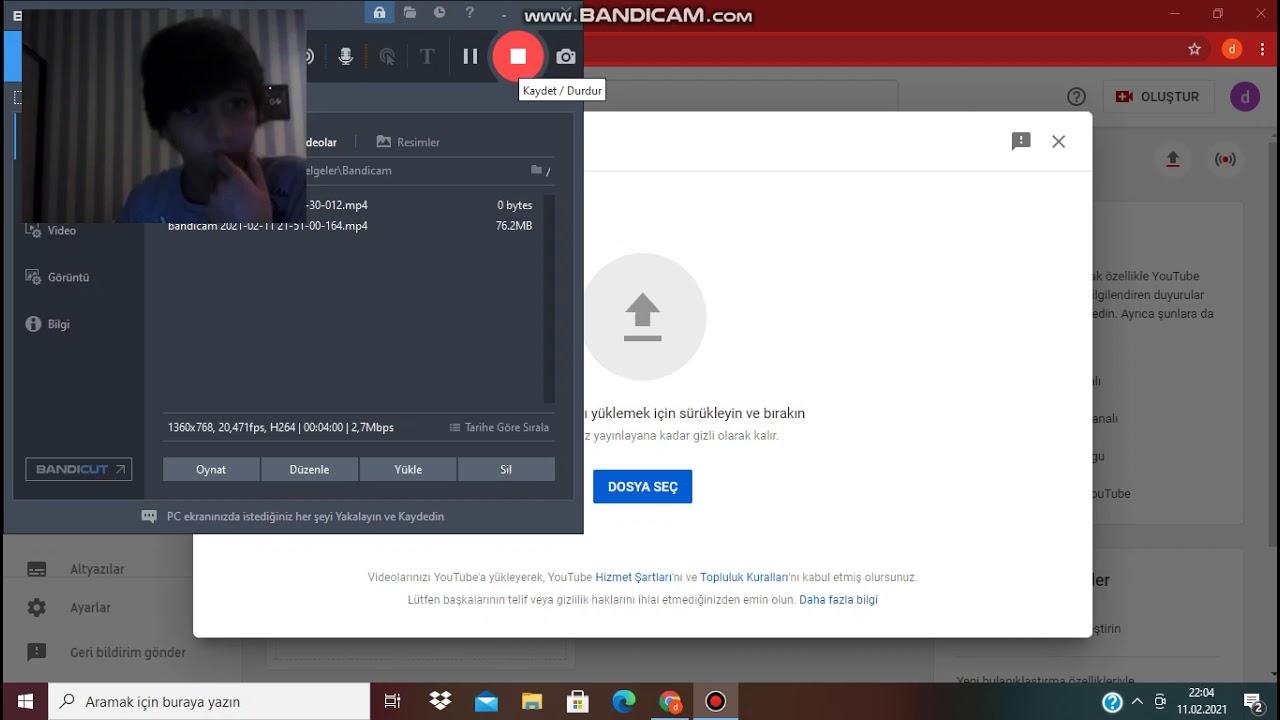Open Mail app from the taskbar
The image size is (1280, 720).
click(x=486, y=701)
